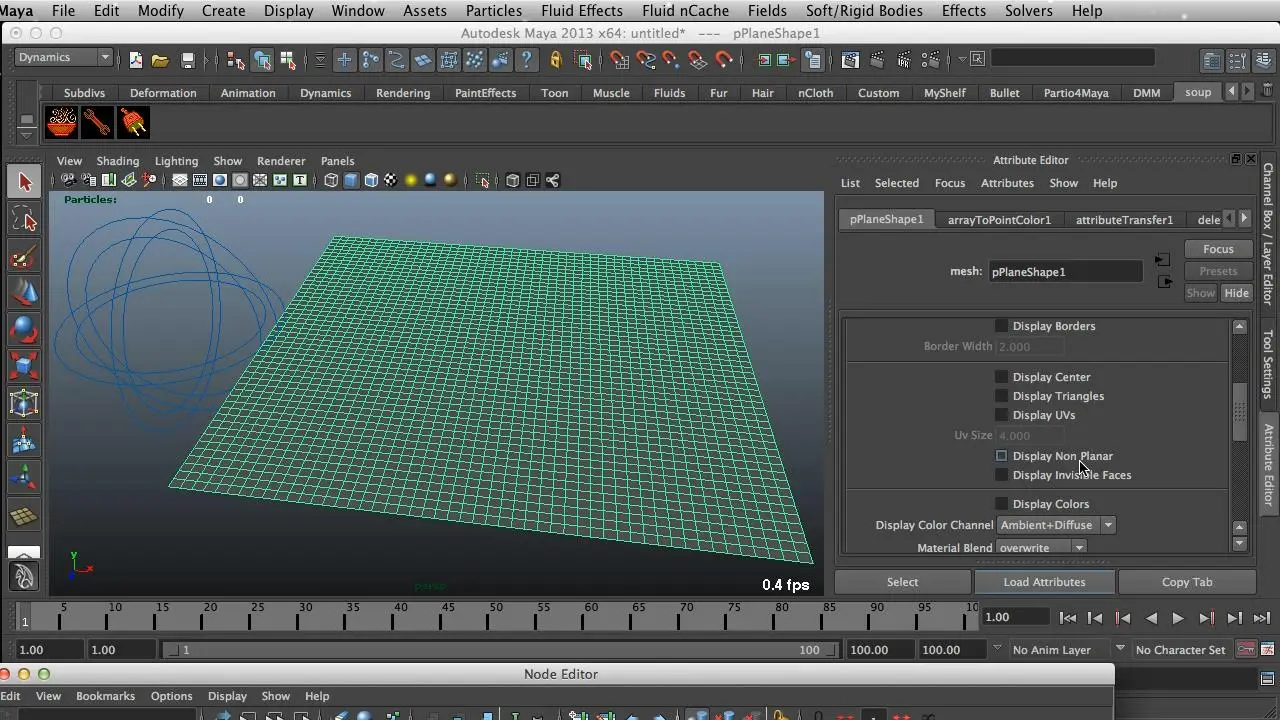Switch to the arrayToPointColor1 tab
Image resolution: width=1280 pixels, height=720 pixels.
pos(998,220)
